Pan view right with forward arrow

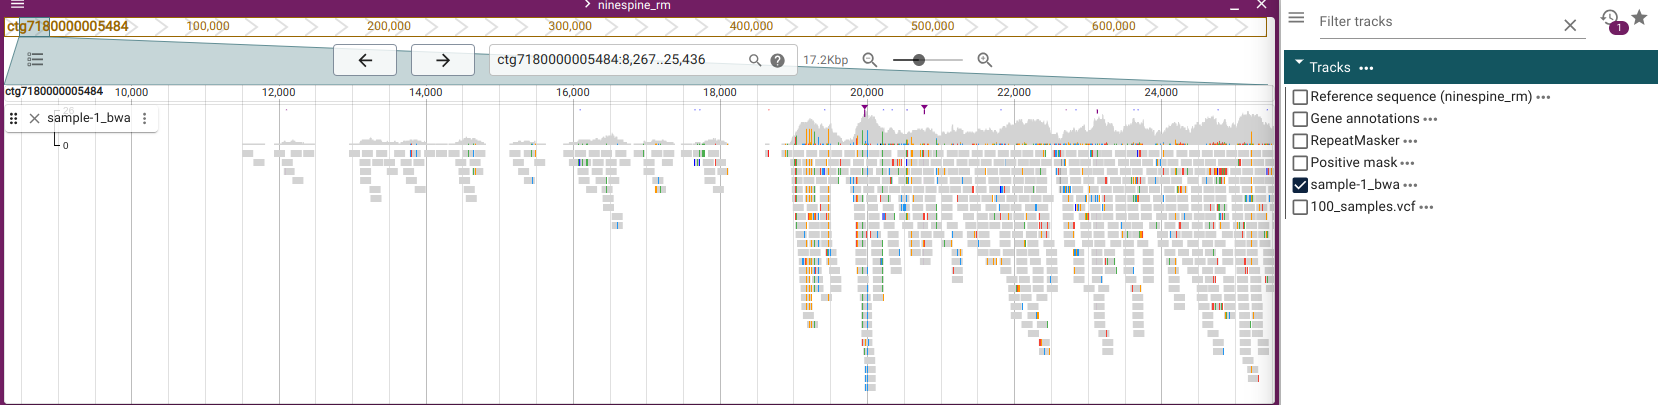pyautogui.click(x=443, y=60)
